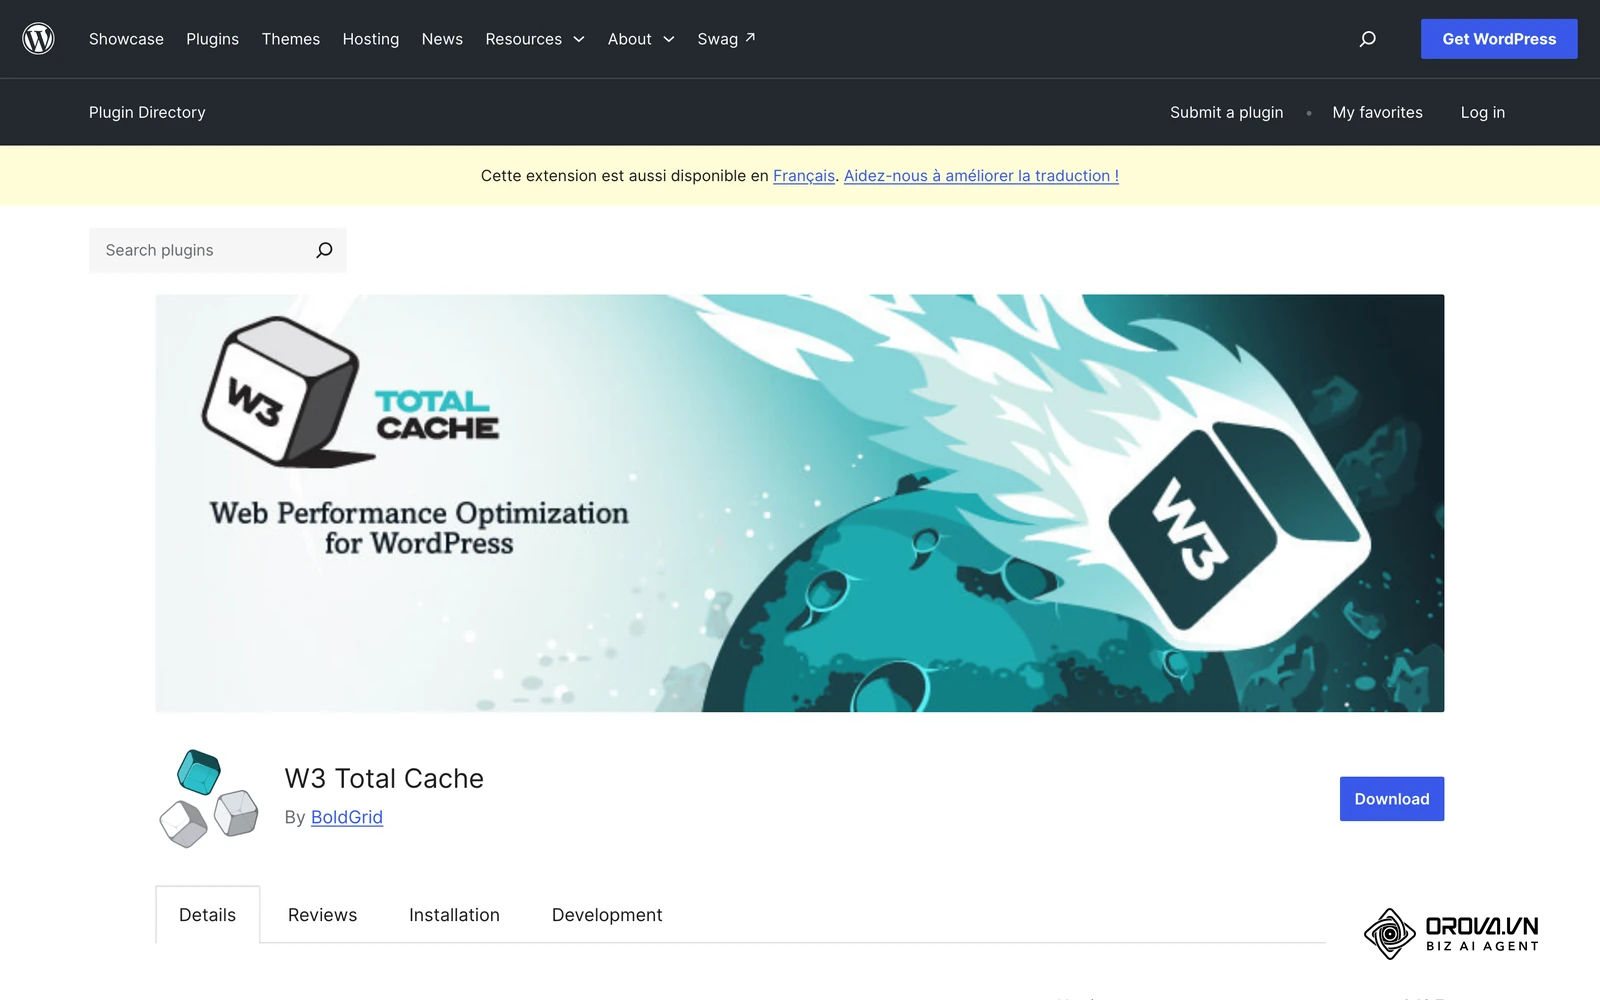Open the Plugin Directory link
Screen dimensions: 1600x1000
147,112
